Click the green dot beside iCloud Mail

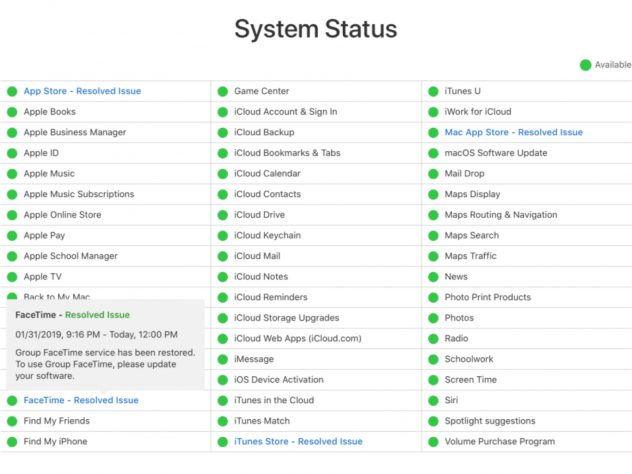tap(222, 256)
